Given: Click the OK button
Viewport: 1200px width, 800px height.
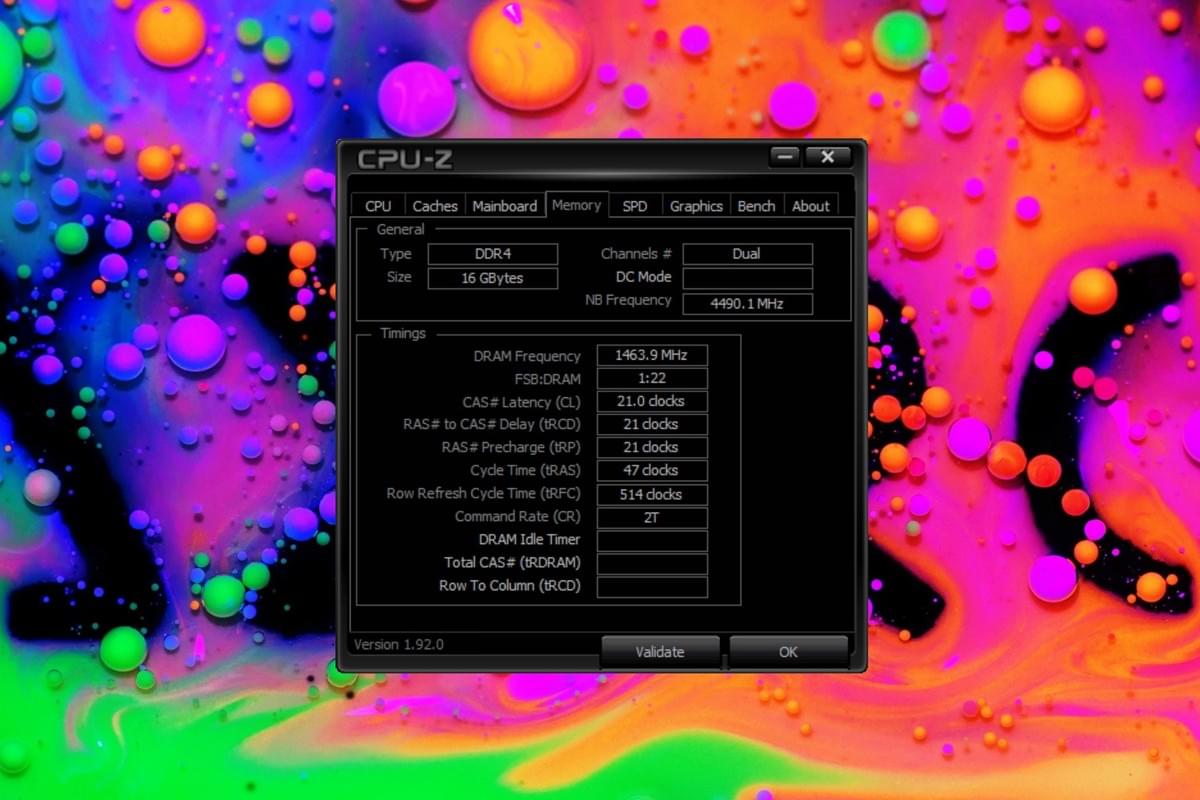Looking at the screenshot, I should click(788, 652).
